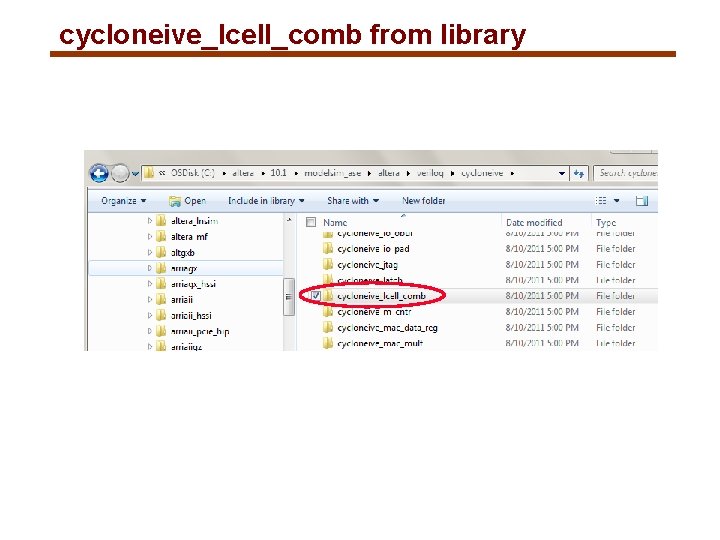This screenshot has height=540, width=720.
Task: Click the navigation pane scroll up arrow
Action: point(289,220)
